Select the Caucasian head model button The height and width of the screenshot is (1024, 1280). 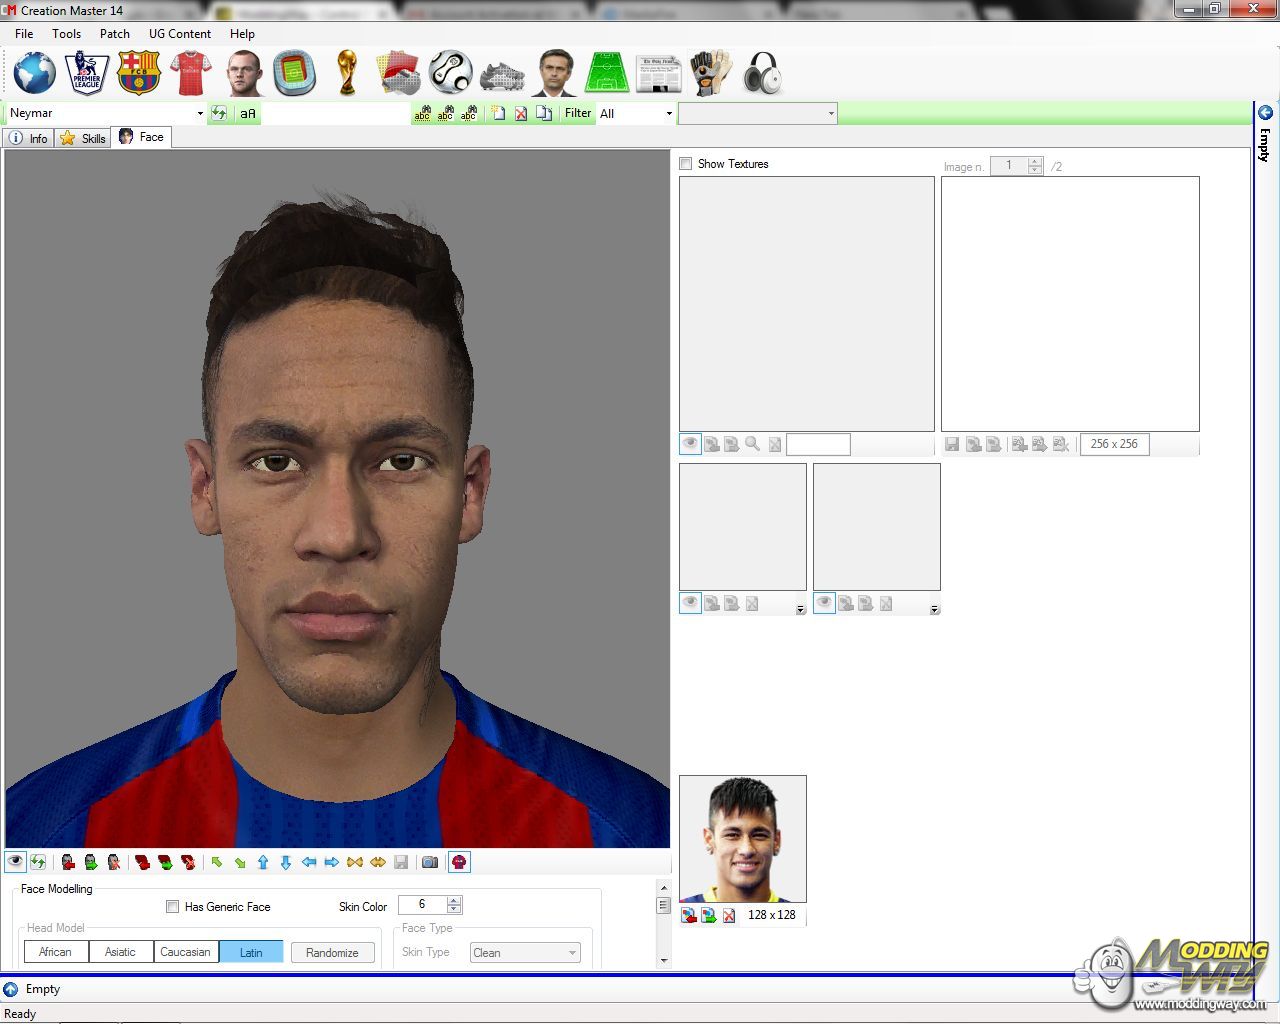click(185, 952)
